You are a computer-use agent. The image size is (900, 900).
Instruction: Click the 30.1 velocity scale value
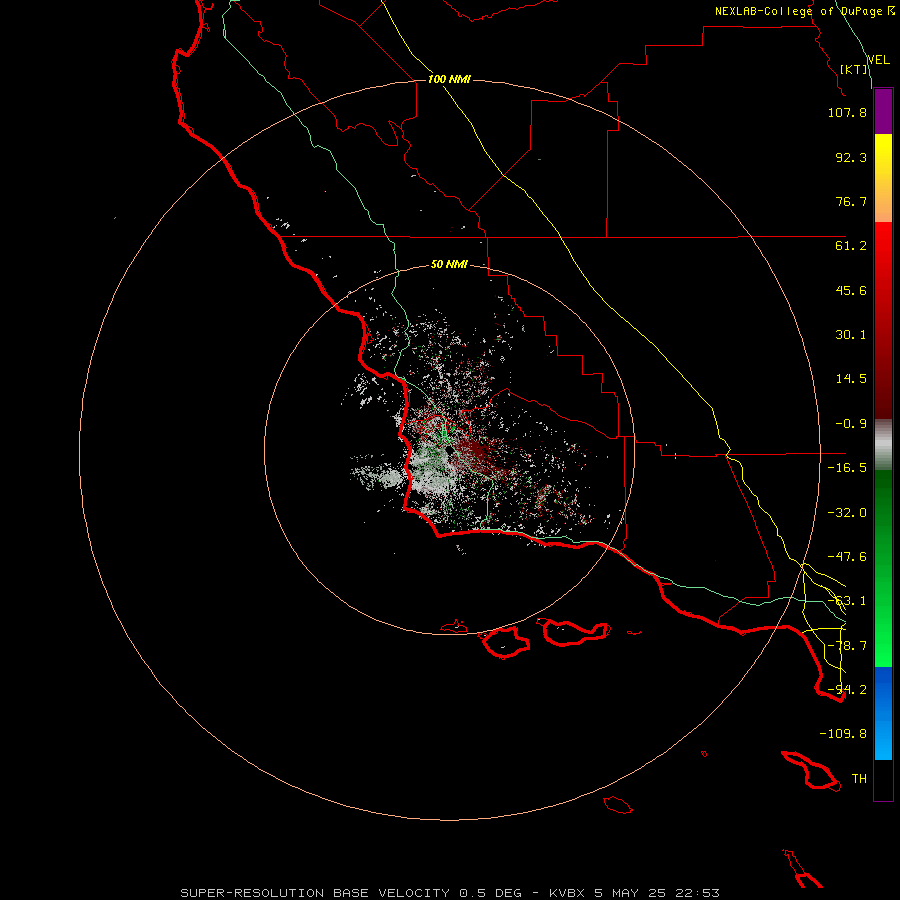click(851, 335)
